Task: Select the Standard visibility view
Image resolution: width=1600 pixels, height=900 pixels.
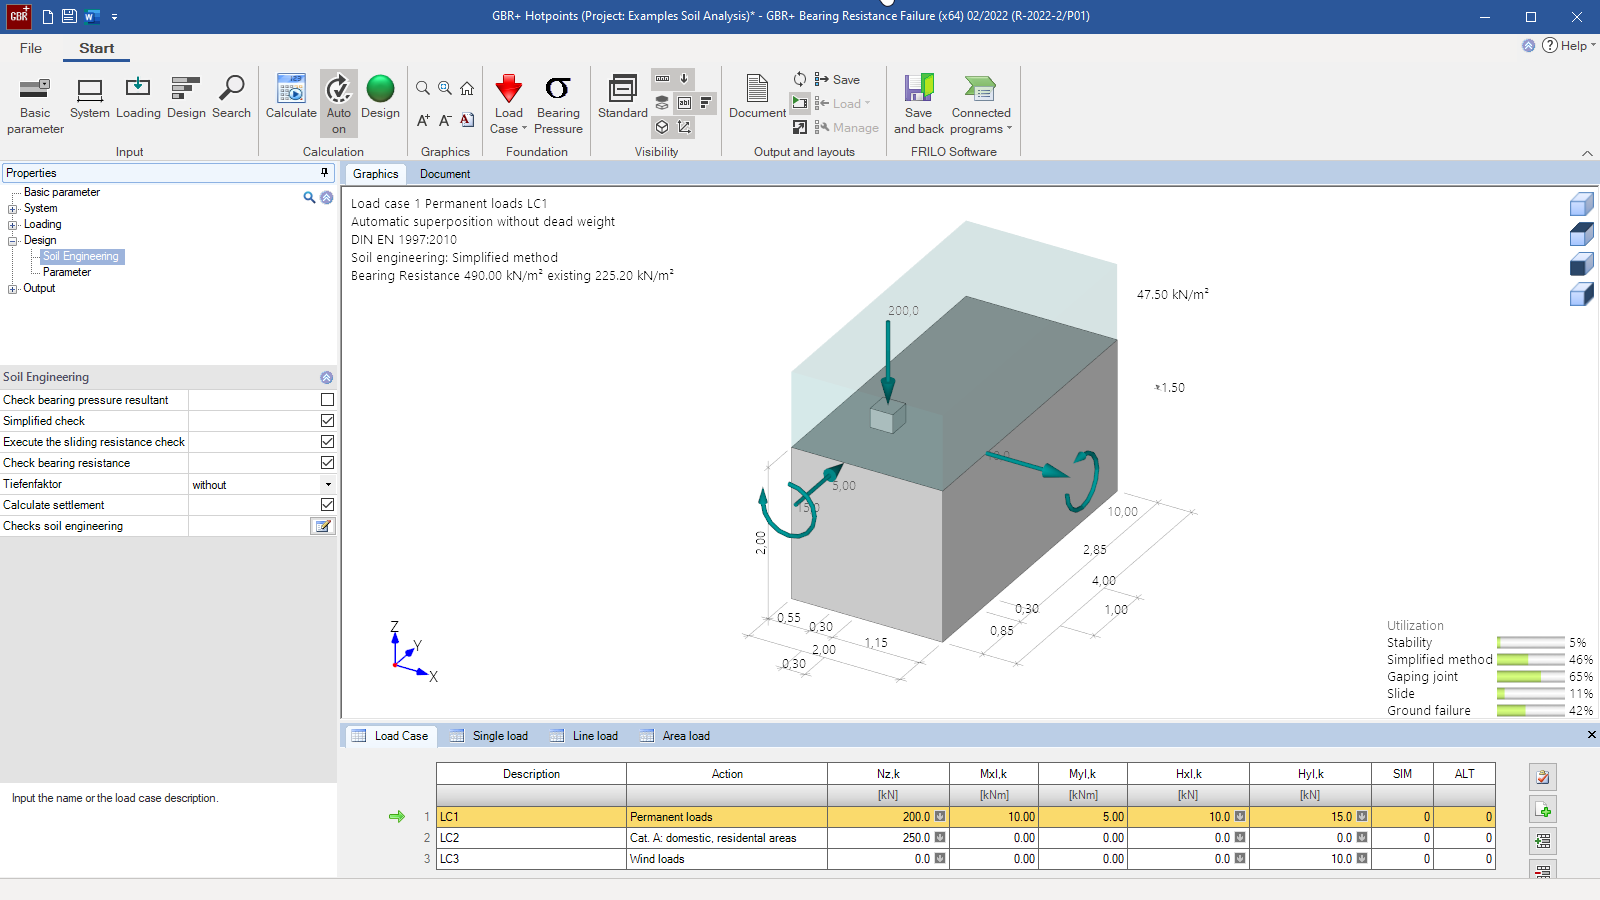Action: point(623,98)
